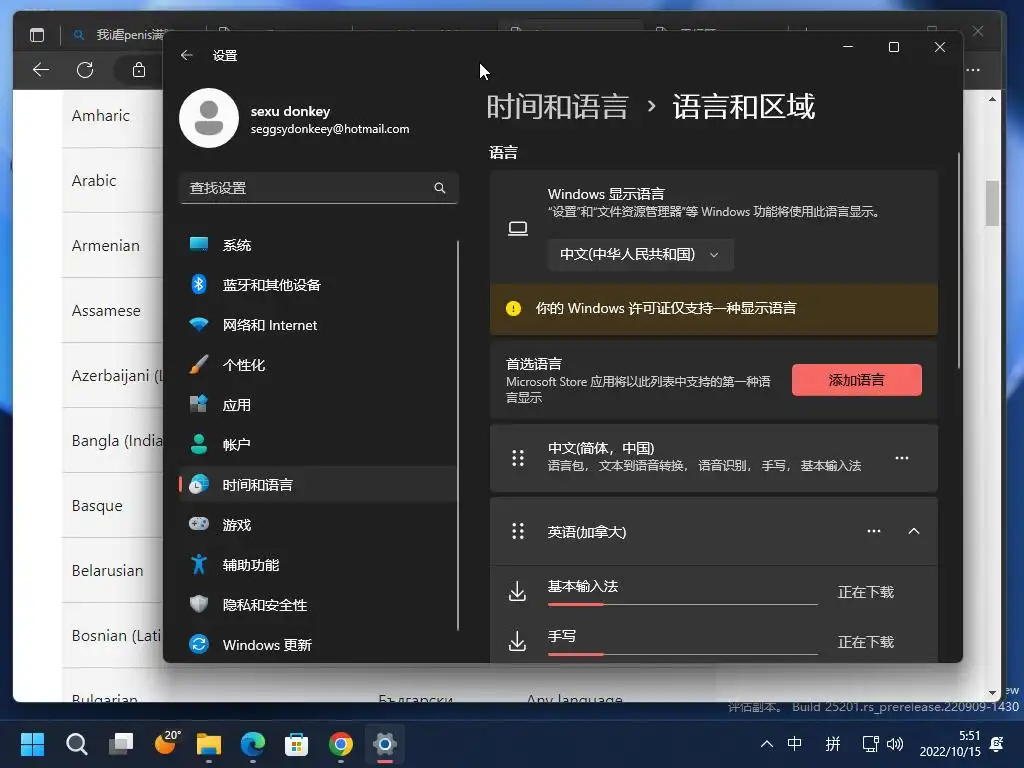The height and width of the screenshot is (768, 1024).
Task: Open 蓝牙和其他设备 settings
Action: point(318,285)
